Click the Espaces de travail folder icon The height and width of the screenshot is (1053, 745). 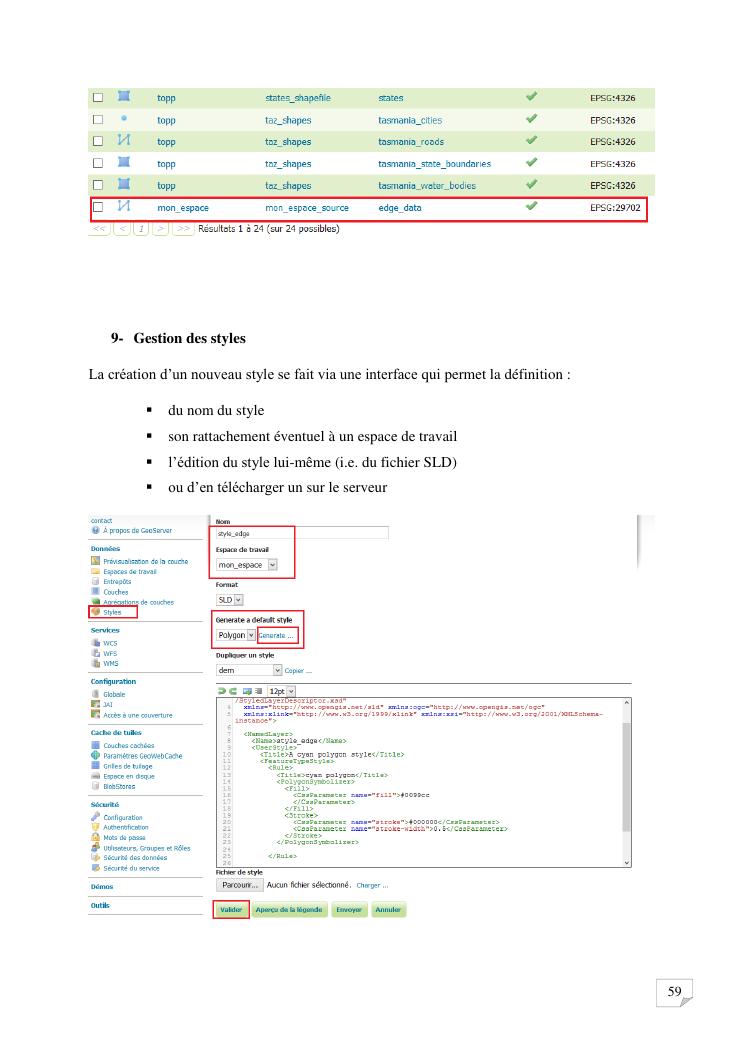[x=96, y=571]
